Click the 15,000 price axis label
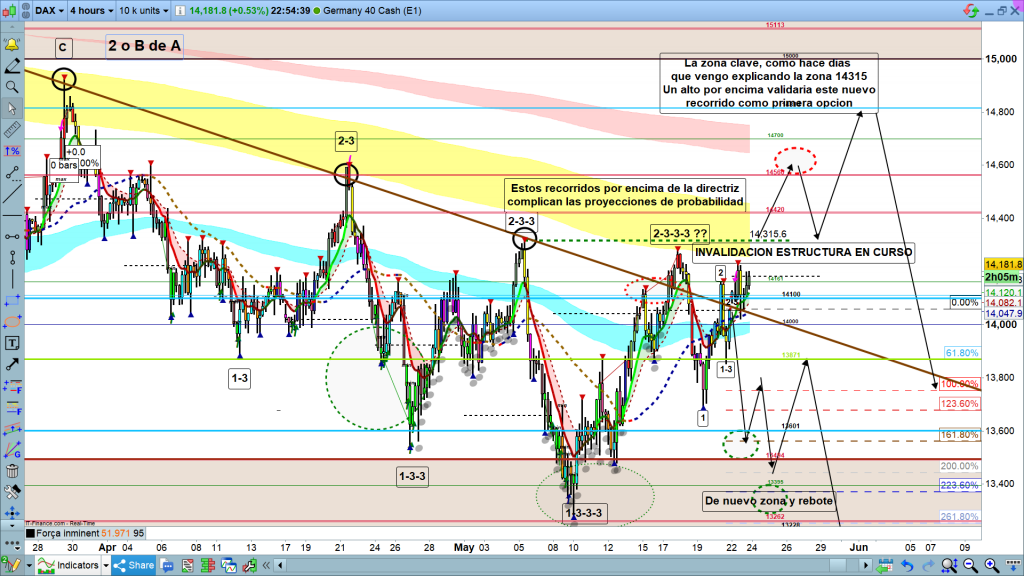Viewport: 1024px width, 576px height. pos(1001,59)
